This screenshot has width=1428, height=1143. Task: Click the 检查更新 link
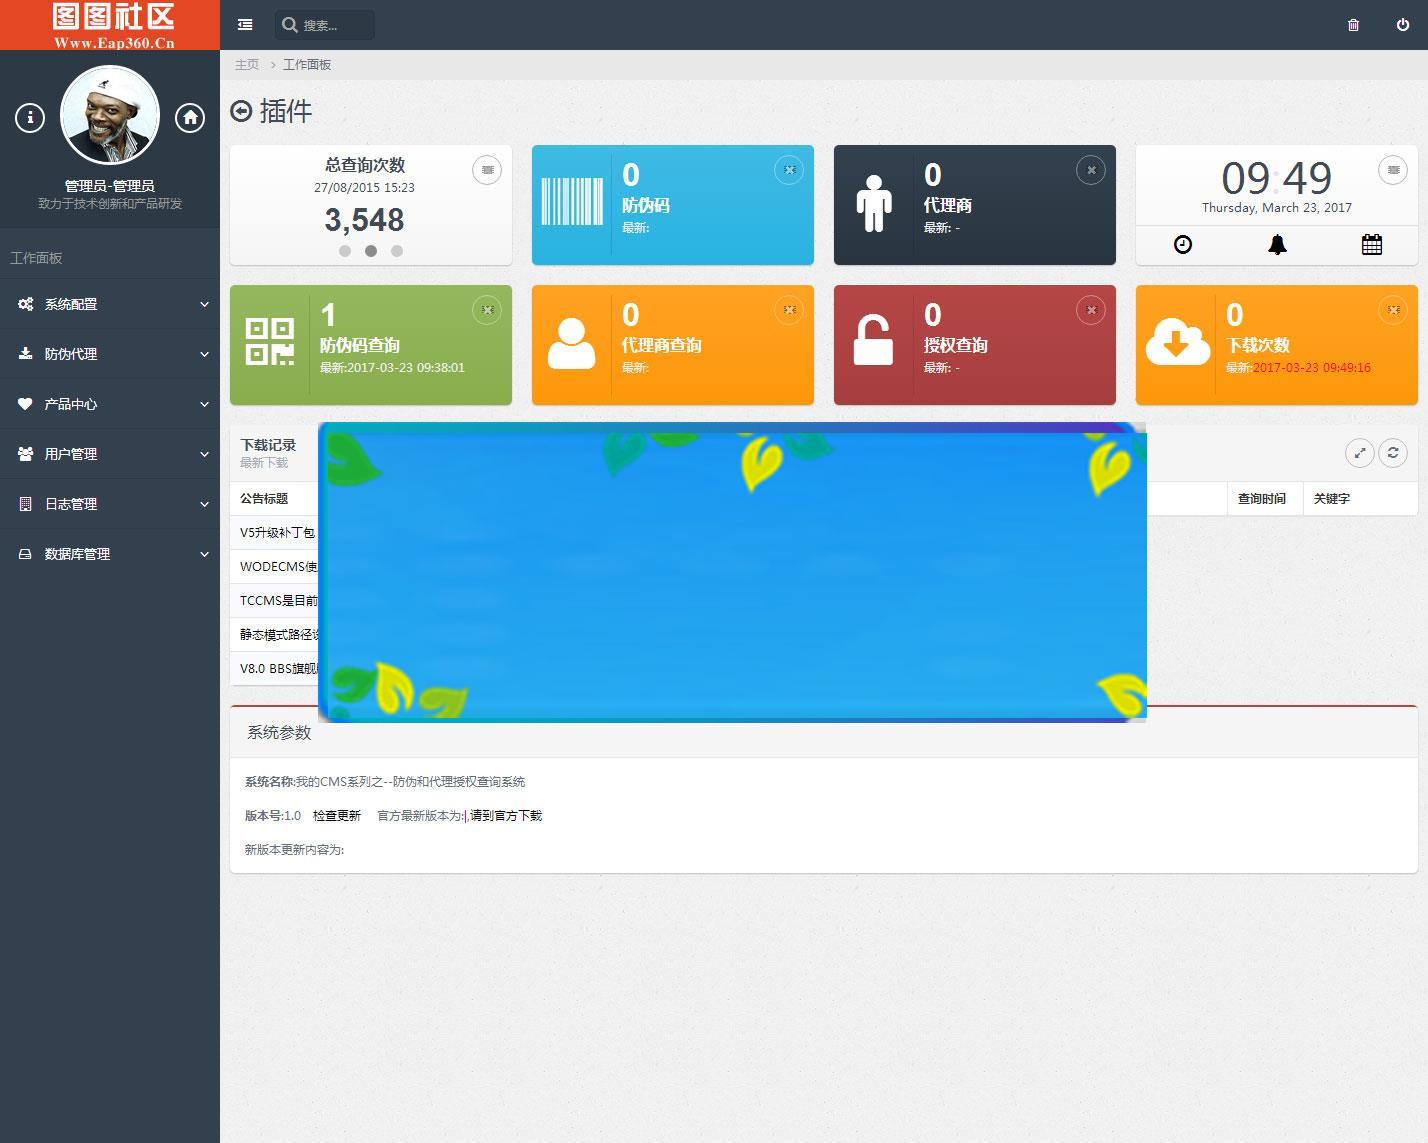336,816
